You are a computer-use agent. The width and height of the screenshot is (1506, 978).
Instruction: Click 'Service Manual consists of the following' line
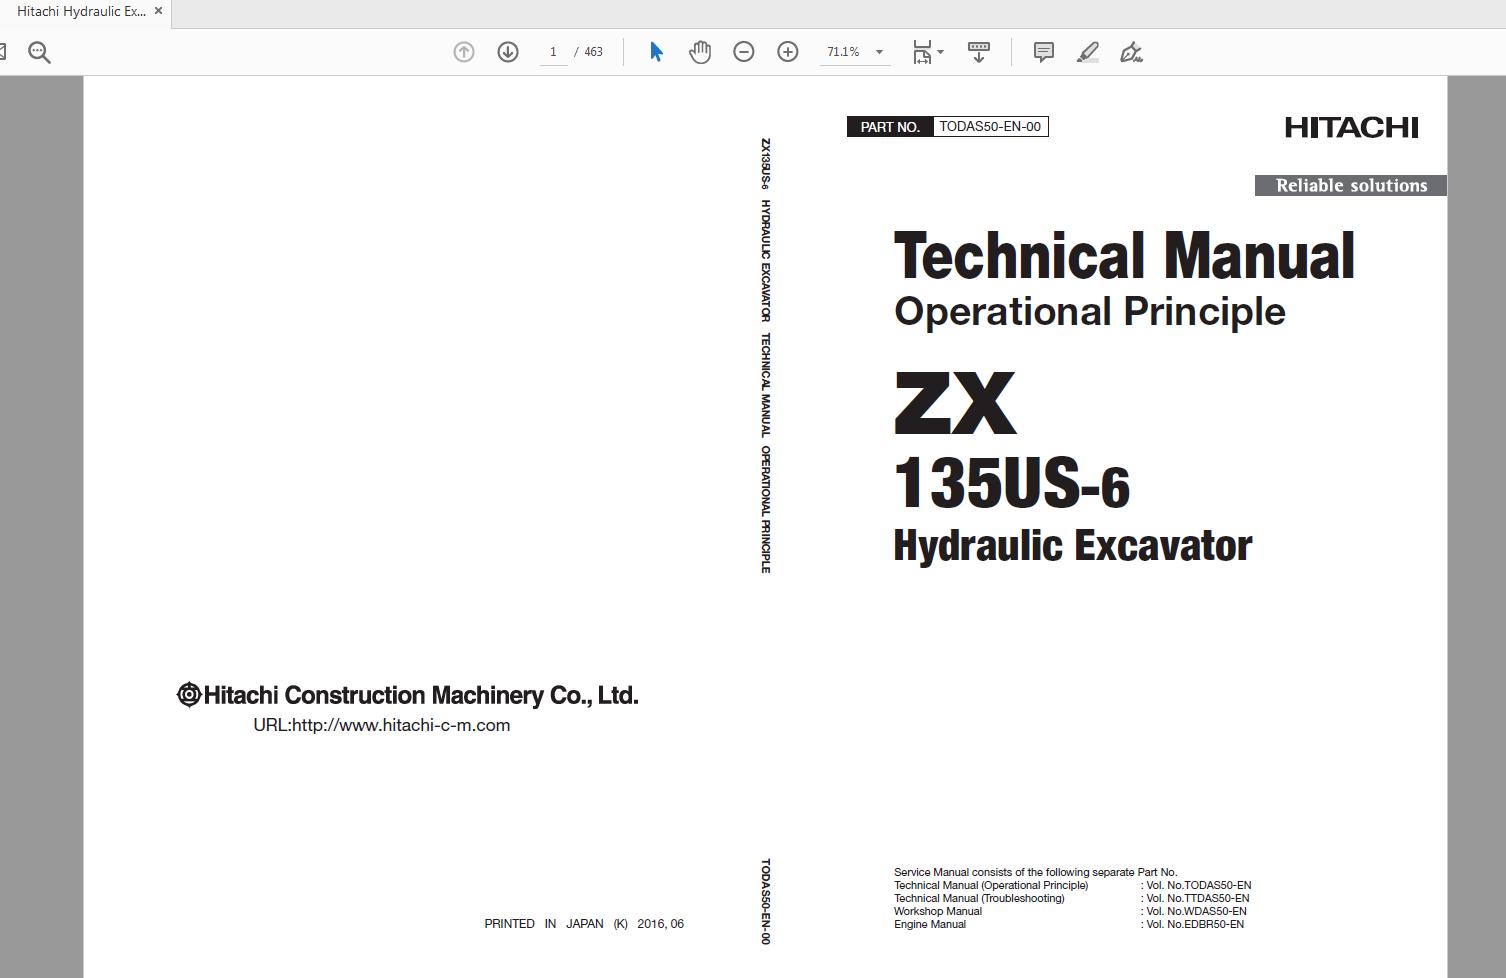point(1036,872)
